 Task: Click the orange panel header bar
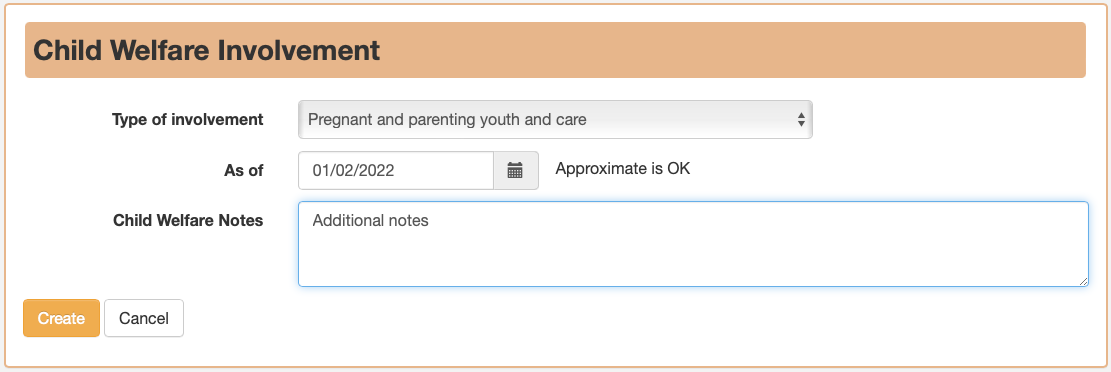556,50
